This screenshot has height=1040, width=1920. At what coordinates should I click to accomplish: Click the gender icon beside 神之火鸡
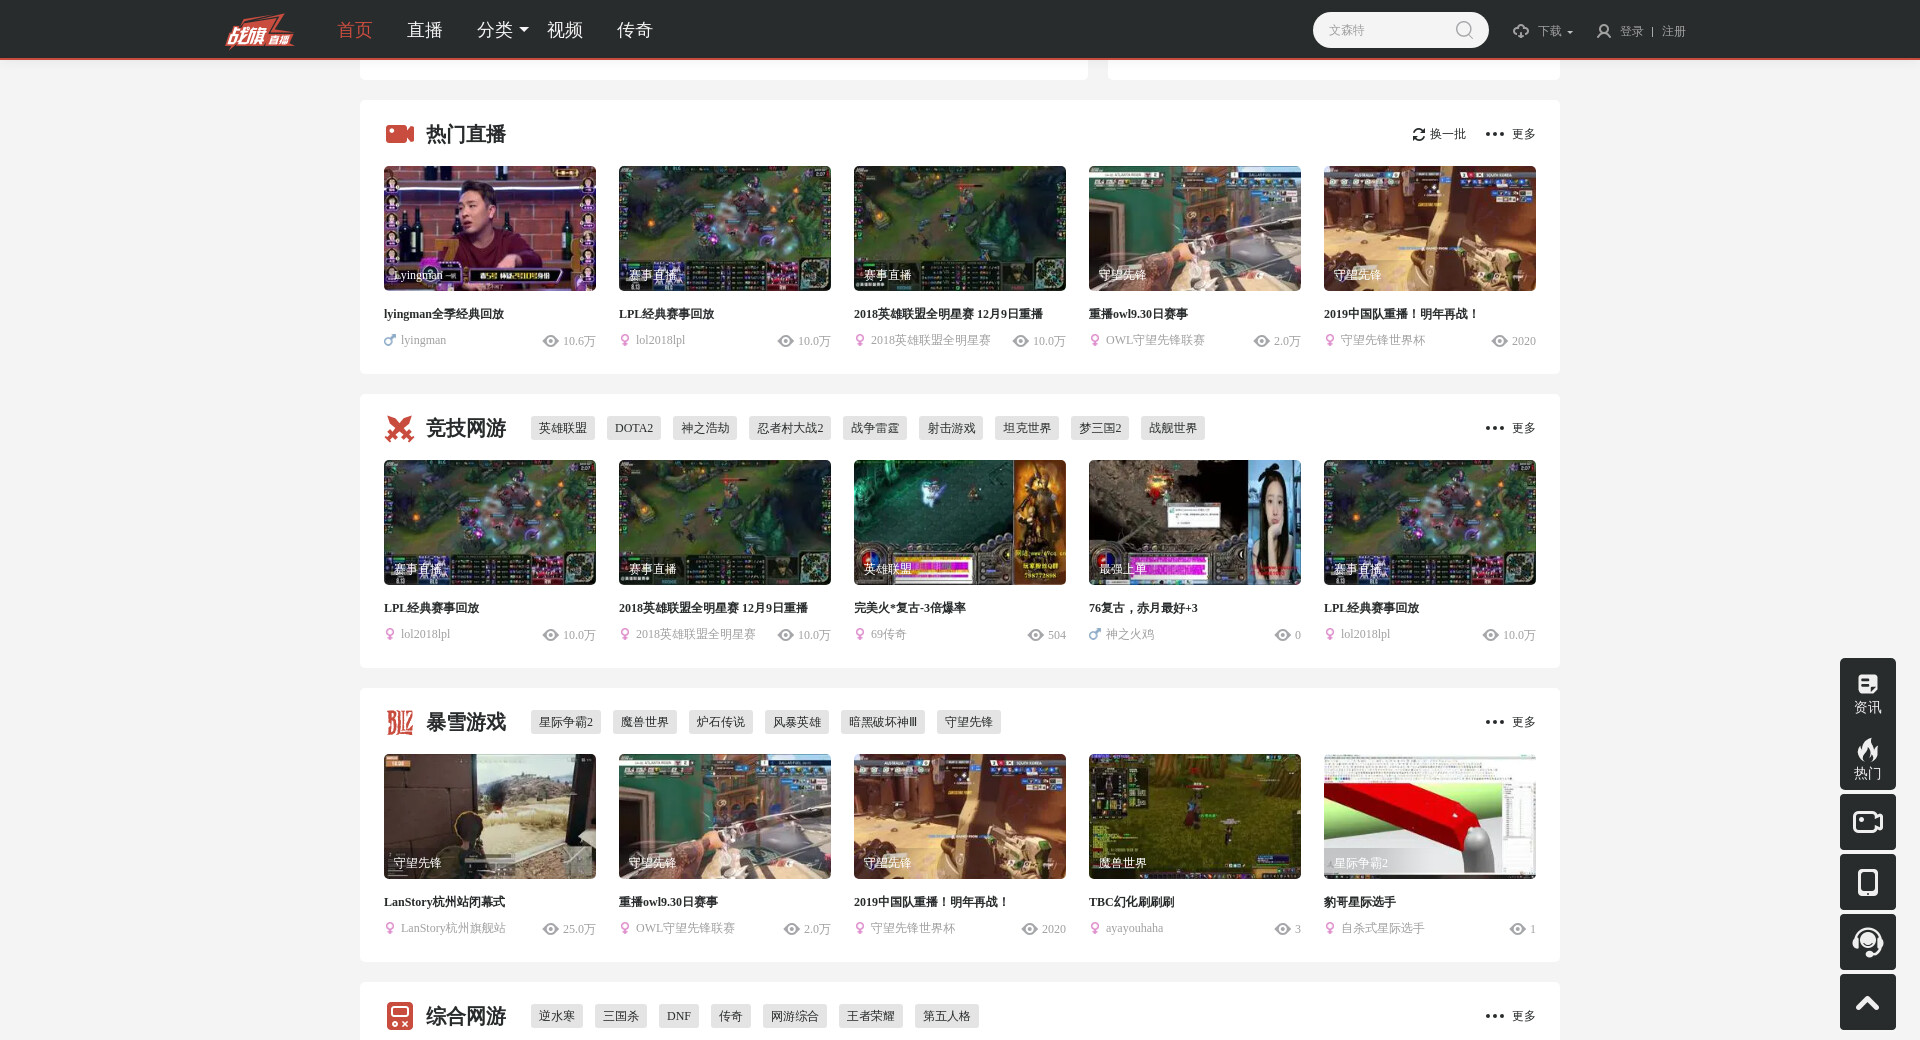1095,634
